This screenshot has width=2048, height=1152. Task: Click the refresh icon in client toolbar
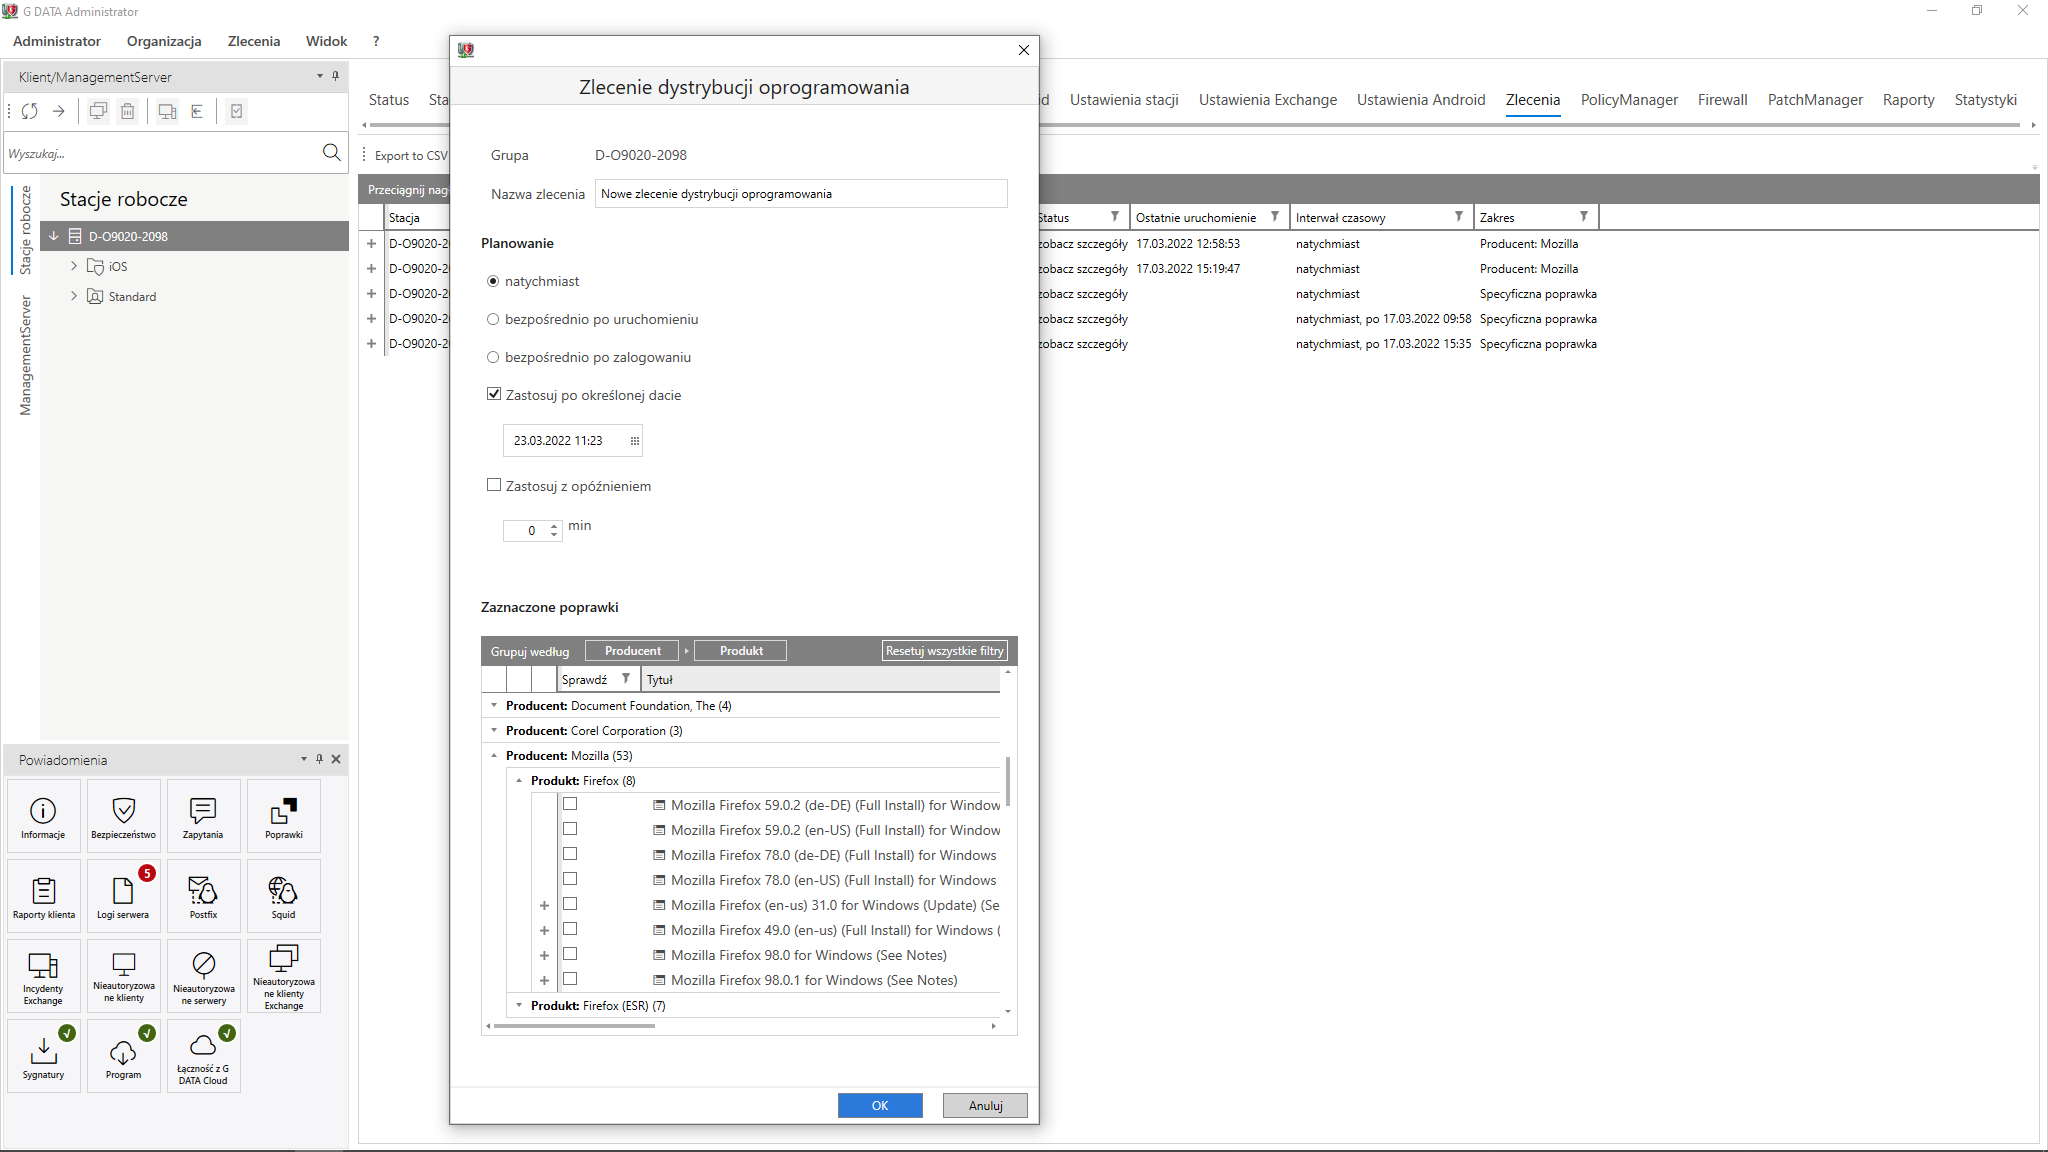30,111
